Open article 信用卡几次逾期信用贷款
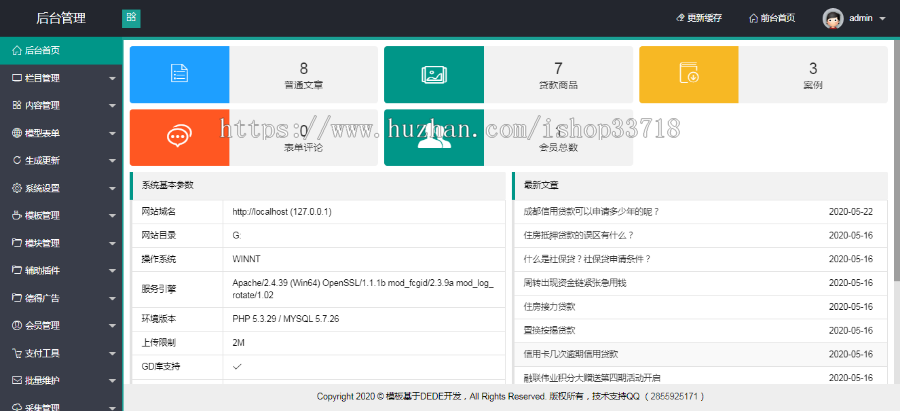The image size is (900, 411). tap(571, 354)
